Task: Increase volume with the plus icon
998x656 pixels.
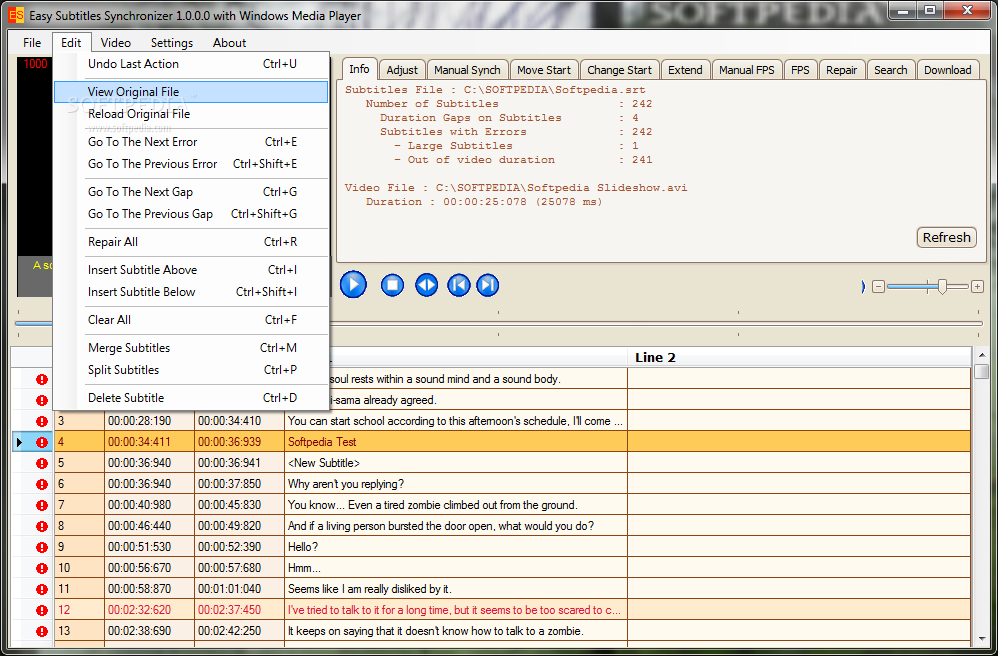Action: (x=977, y=287)
